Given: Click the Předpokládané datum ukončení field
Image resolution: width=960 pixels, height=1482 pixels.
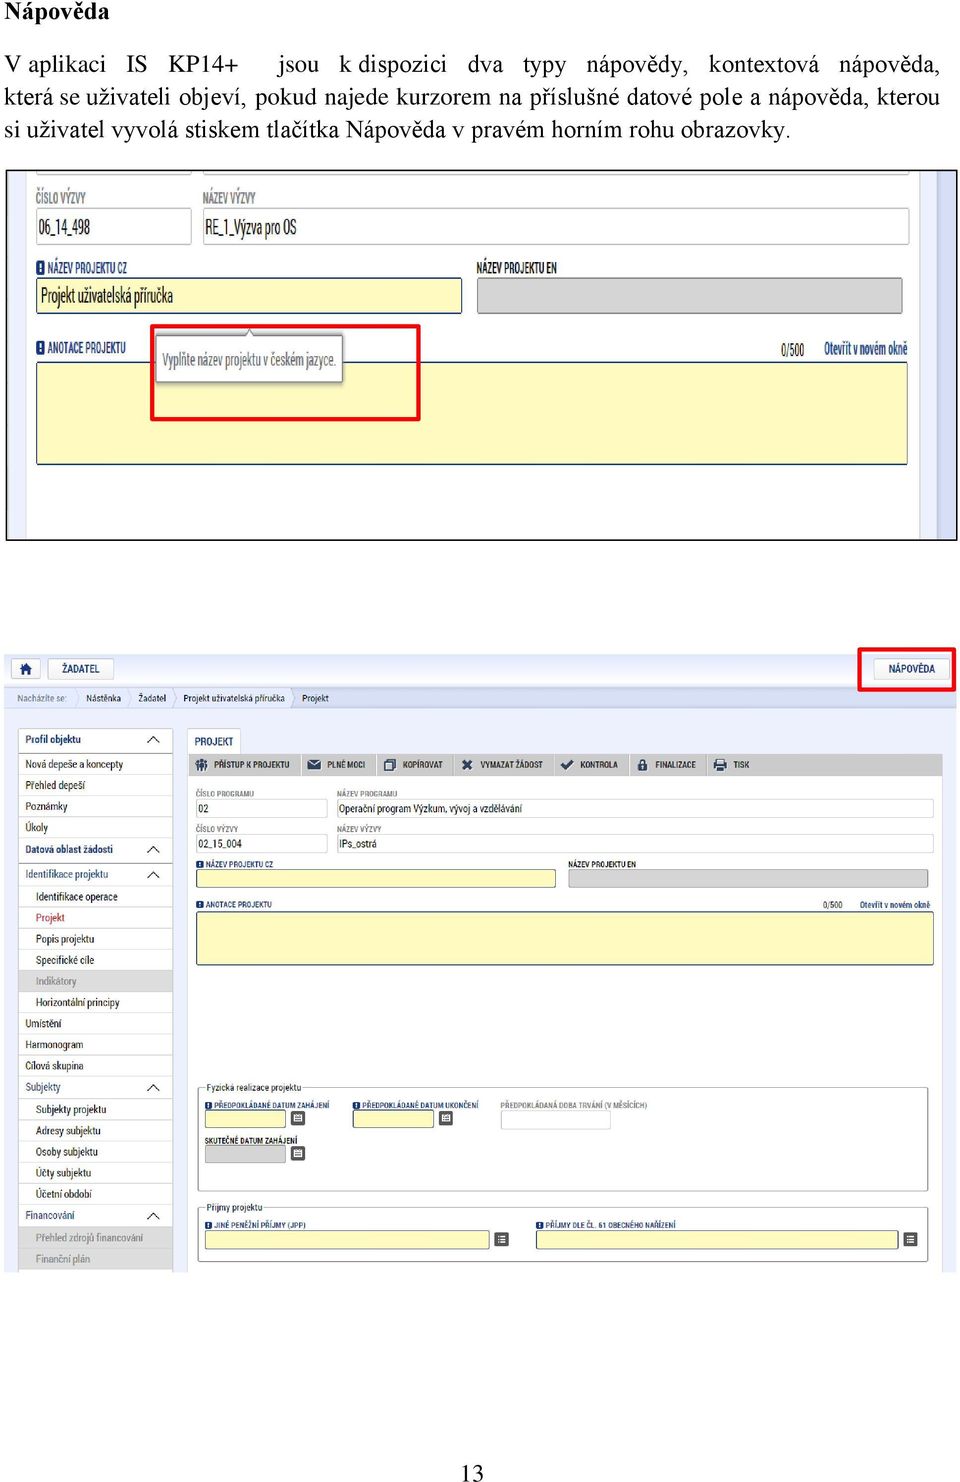Looking at the screenshot, I should click(x=394, y=1119).
